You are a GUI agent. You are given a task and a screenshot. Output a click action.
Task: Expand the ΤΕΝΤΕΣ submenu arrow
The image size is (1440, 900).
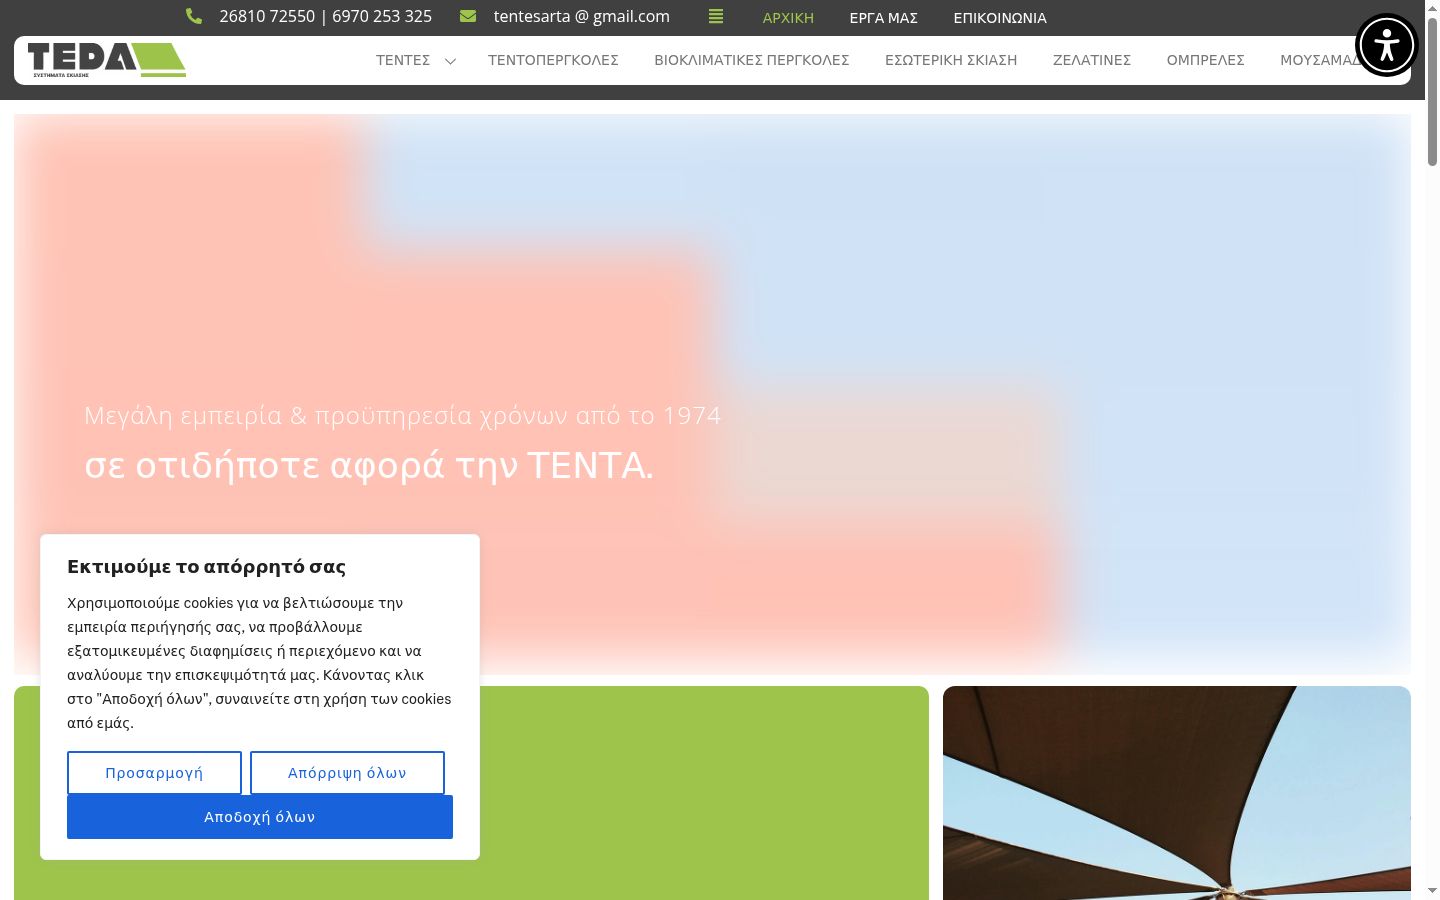point(450,61)
